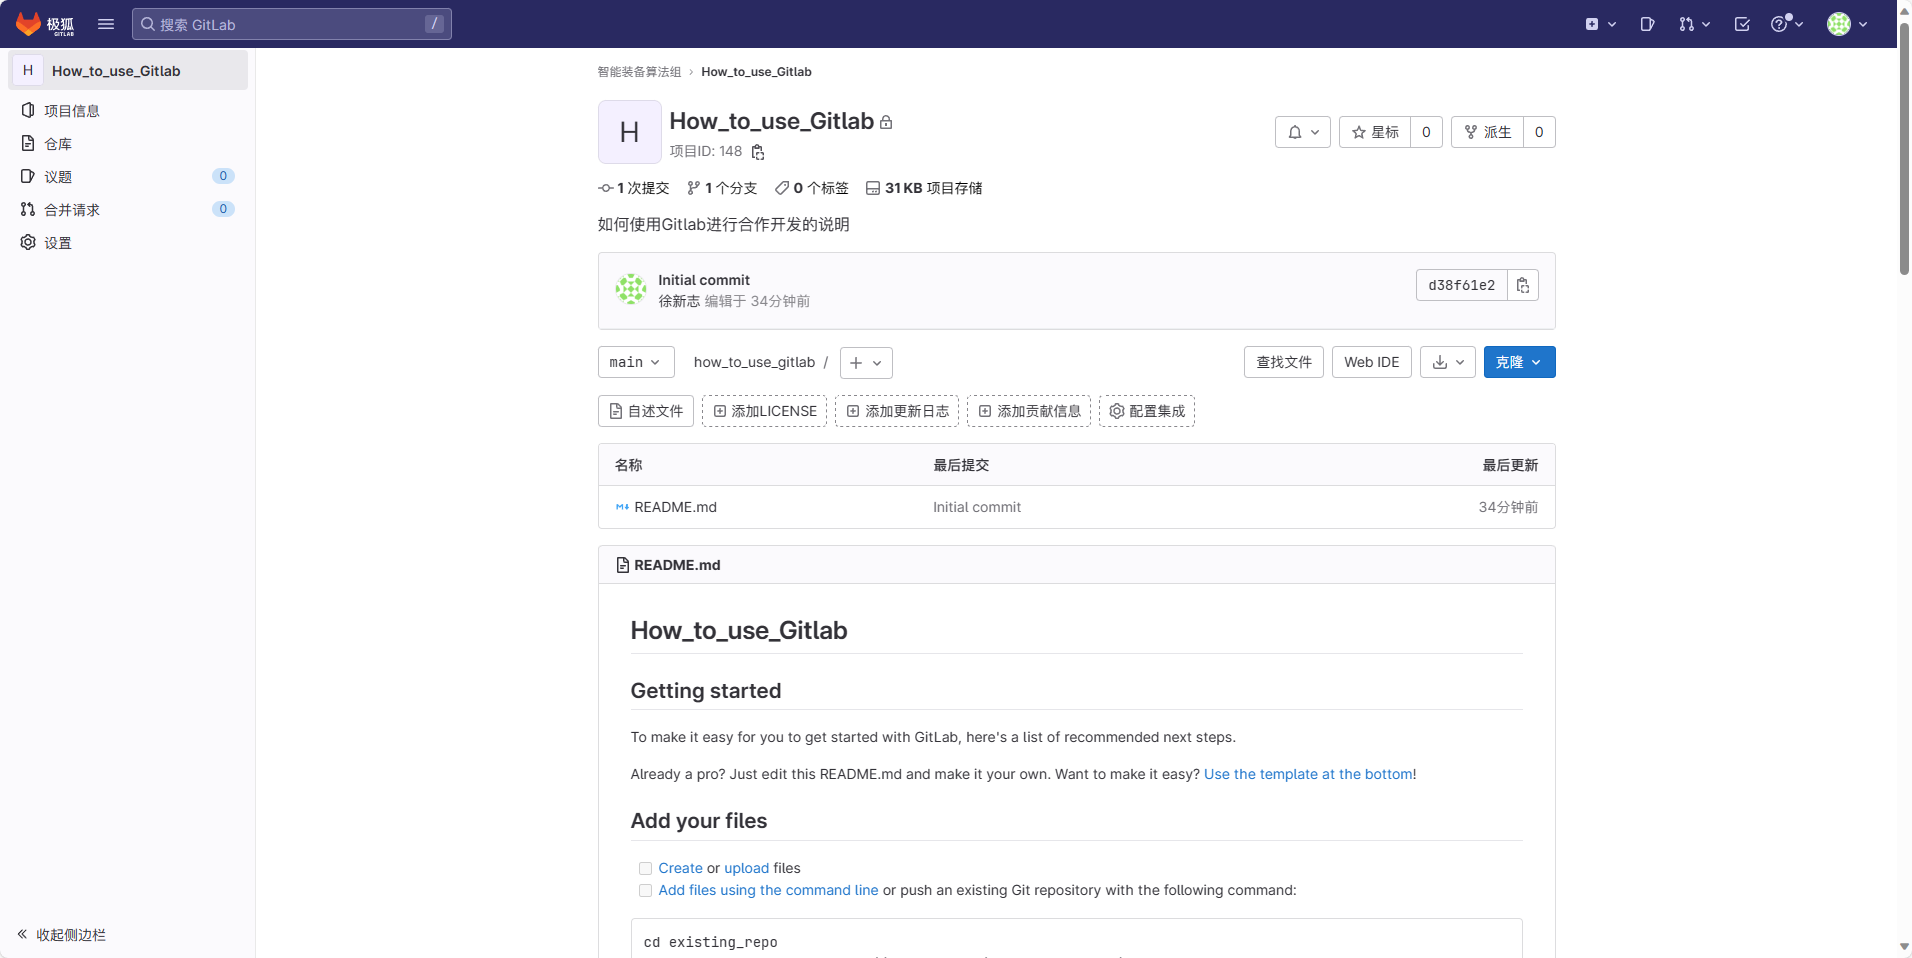The height and width of the screenshot is (958, 1912).
Task: Click the Create link
Action: (680, 868)
